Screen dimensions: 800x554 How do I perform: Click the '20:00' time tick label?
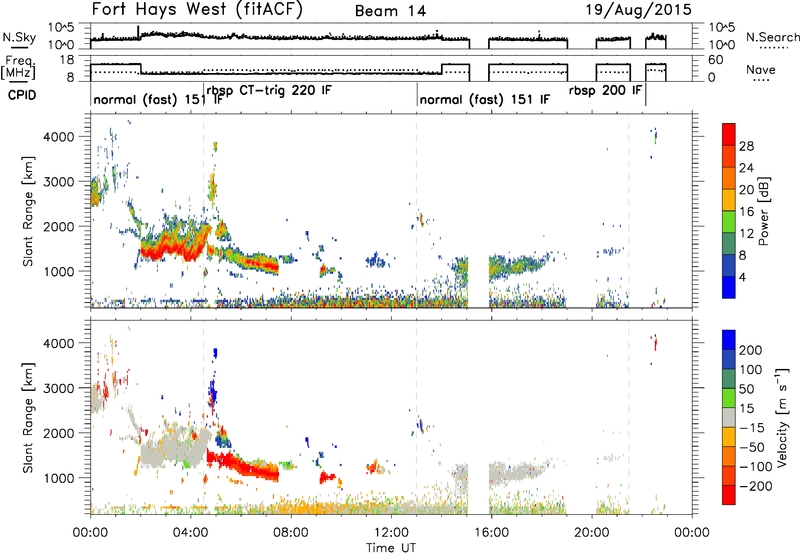pyautogui.click(x=592, y=533)
